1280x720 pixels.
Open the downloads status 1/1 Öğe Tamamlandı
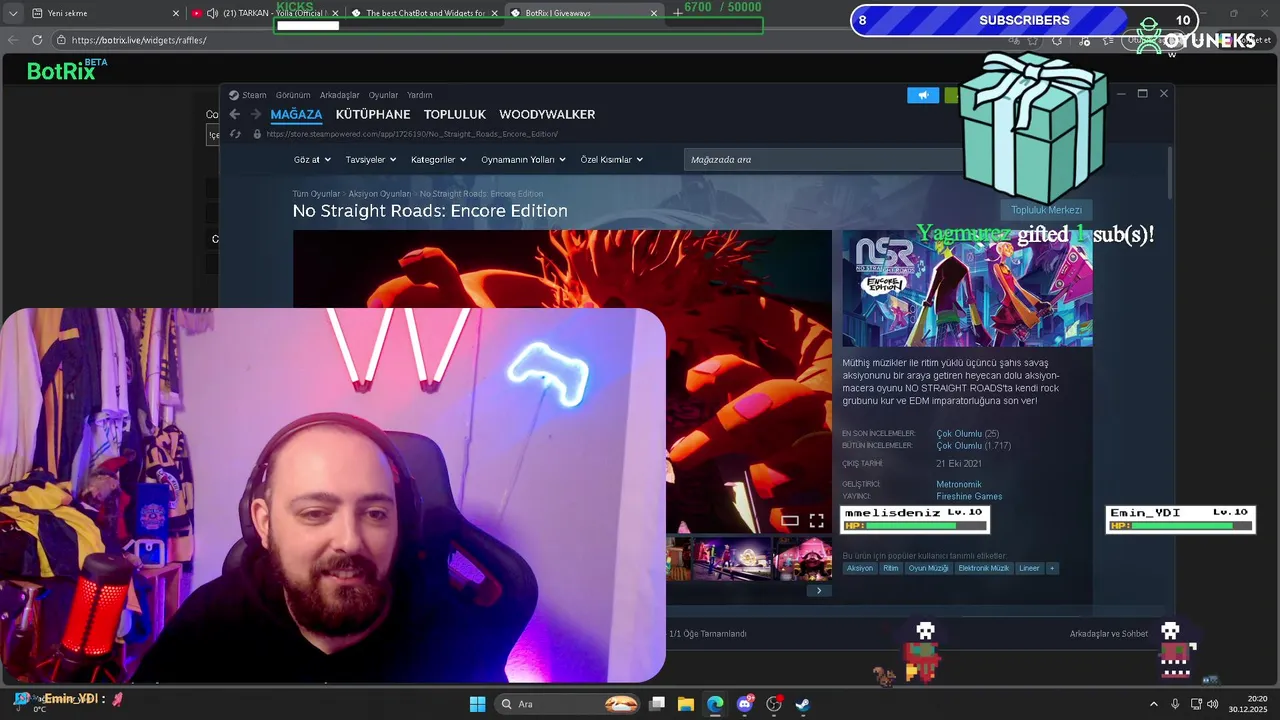(x=708, y=633)
